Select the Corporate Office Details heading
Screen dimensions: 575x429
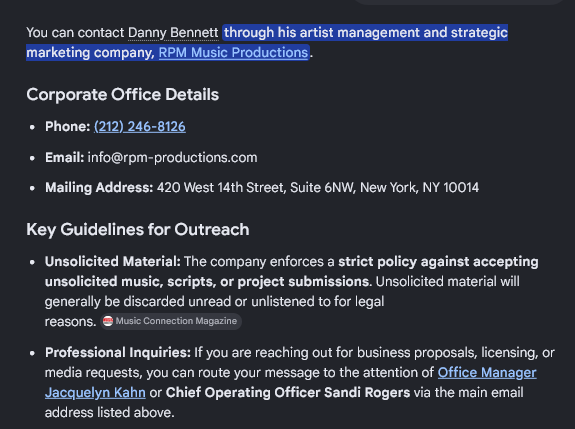click(x=122, y=95)
